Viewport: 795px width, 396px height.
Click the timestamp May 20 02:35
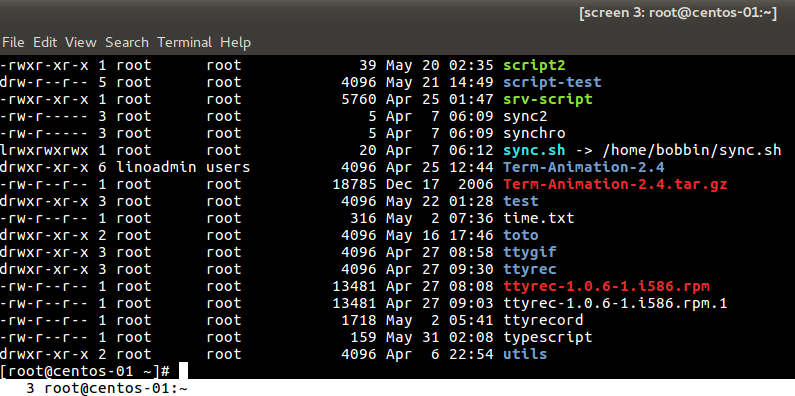coord(439,65)
